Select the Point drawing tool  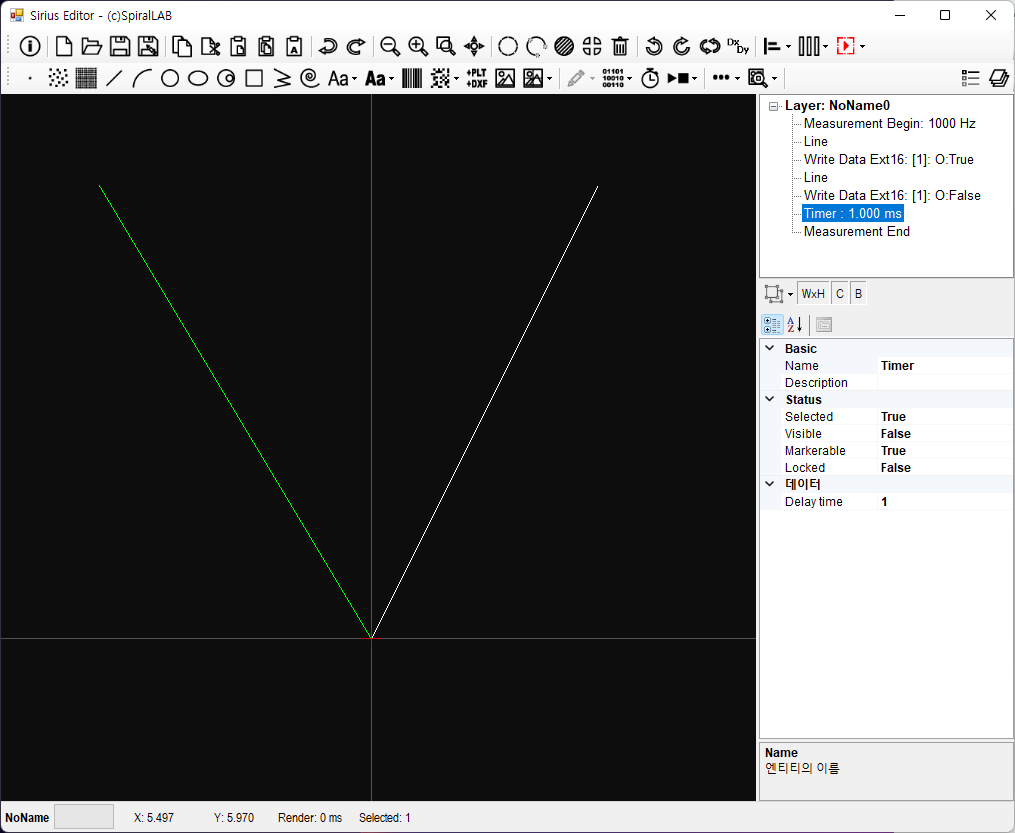(x=30, y=78)
